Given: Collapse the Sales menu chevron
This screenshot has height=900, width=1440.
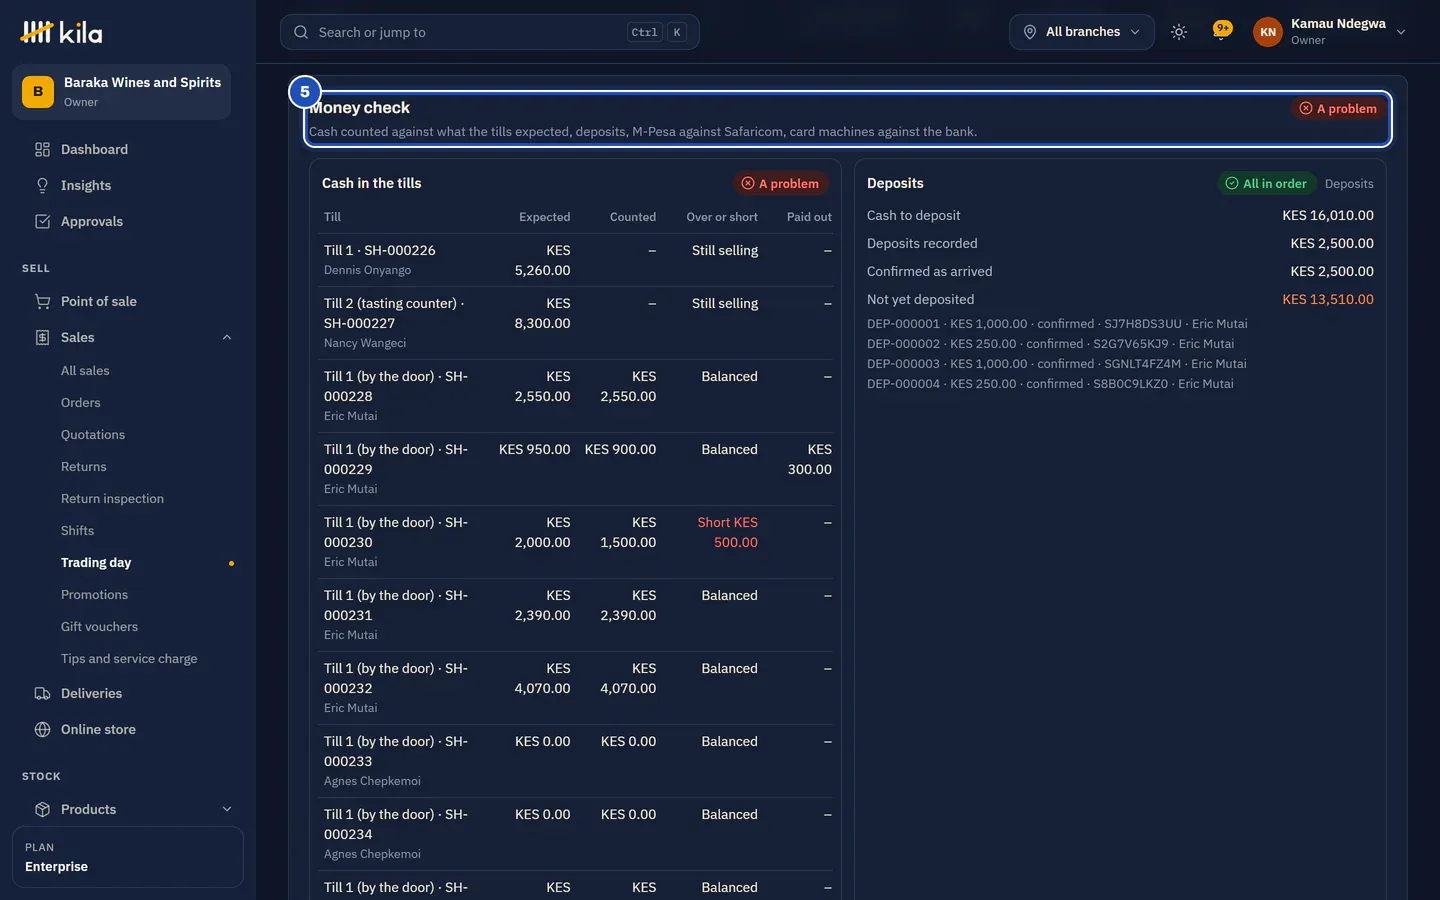Looking at the screenshot, I should (x=227, y=338).
